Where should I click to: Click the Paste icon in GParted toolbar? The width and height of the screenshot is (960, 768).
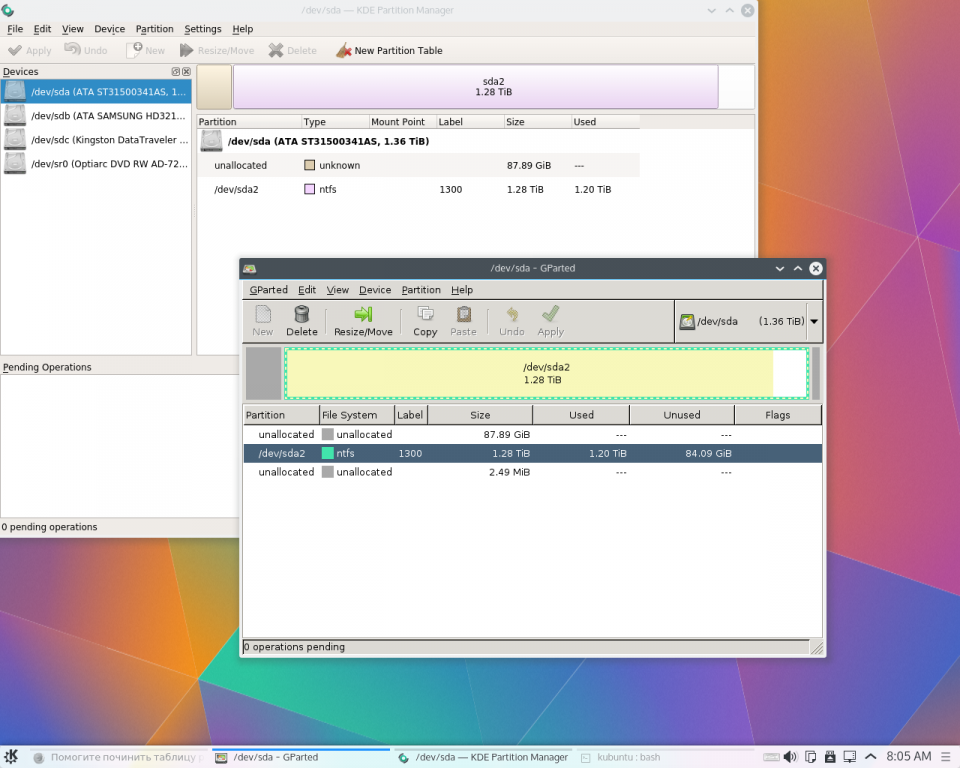point(463,314)
